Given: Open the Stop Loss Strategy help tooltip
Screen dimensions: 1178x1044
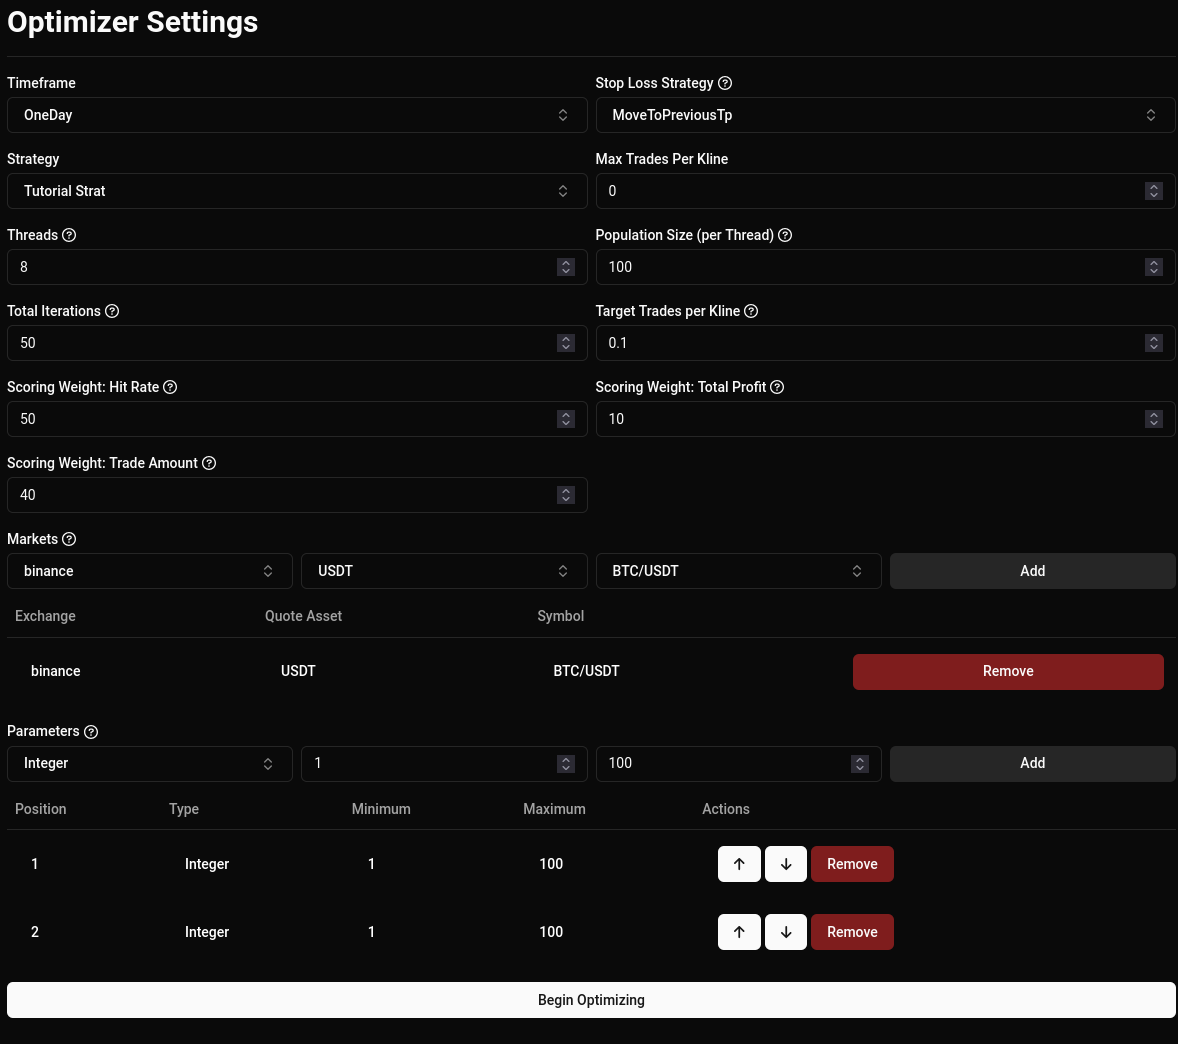Looking at the screenshot, I should pyautogui.click(x=725, y=83).
